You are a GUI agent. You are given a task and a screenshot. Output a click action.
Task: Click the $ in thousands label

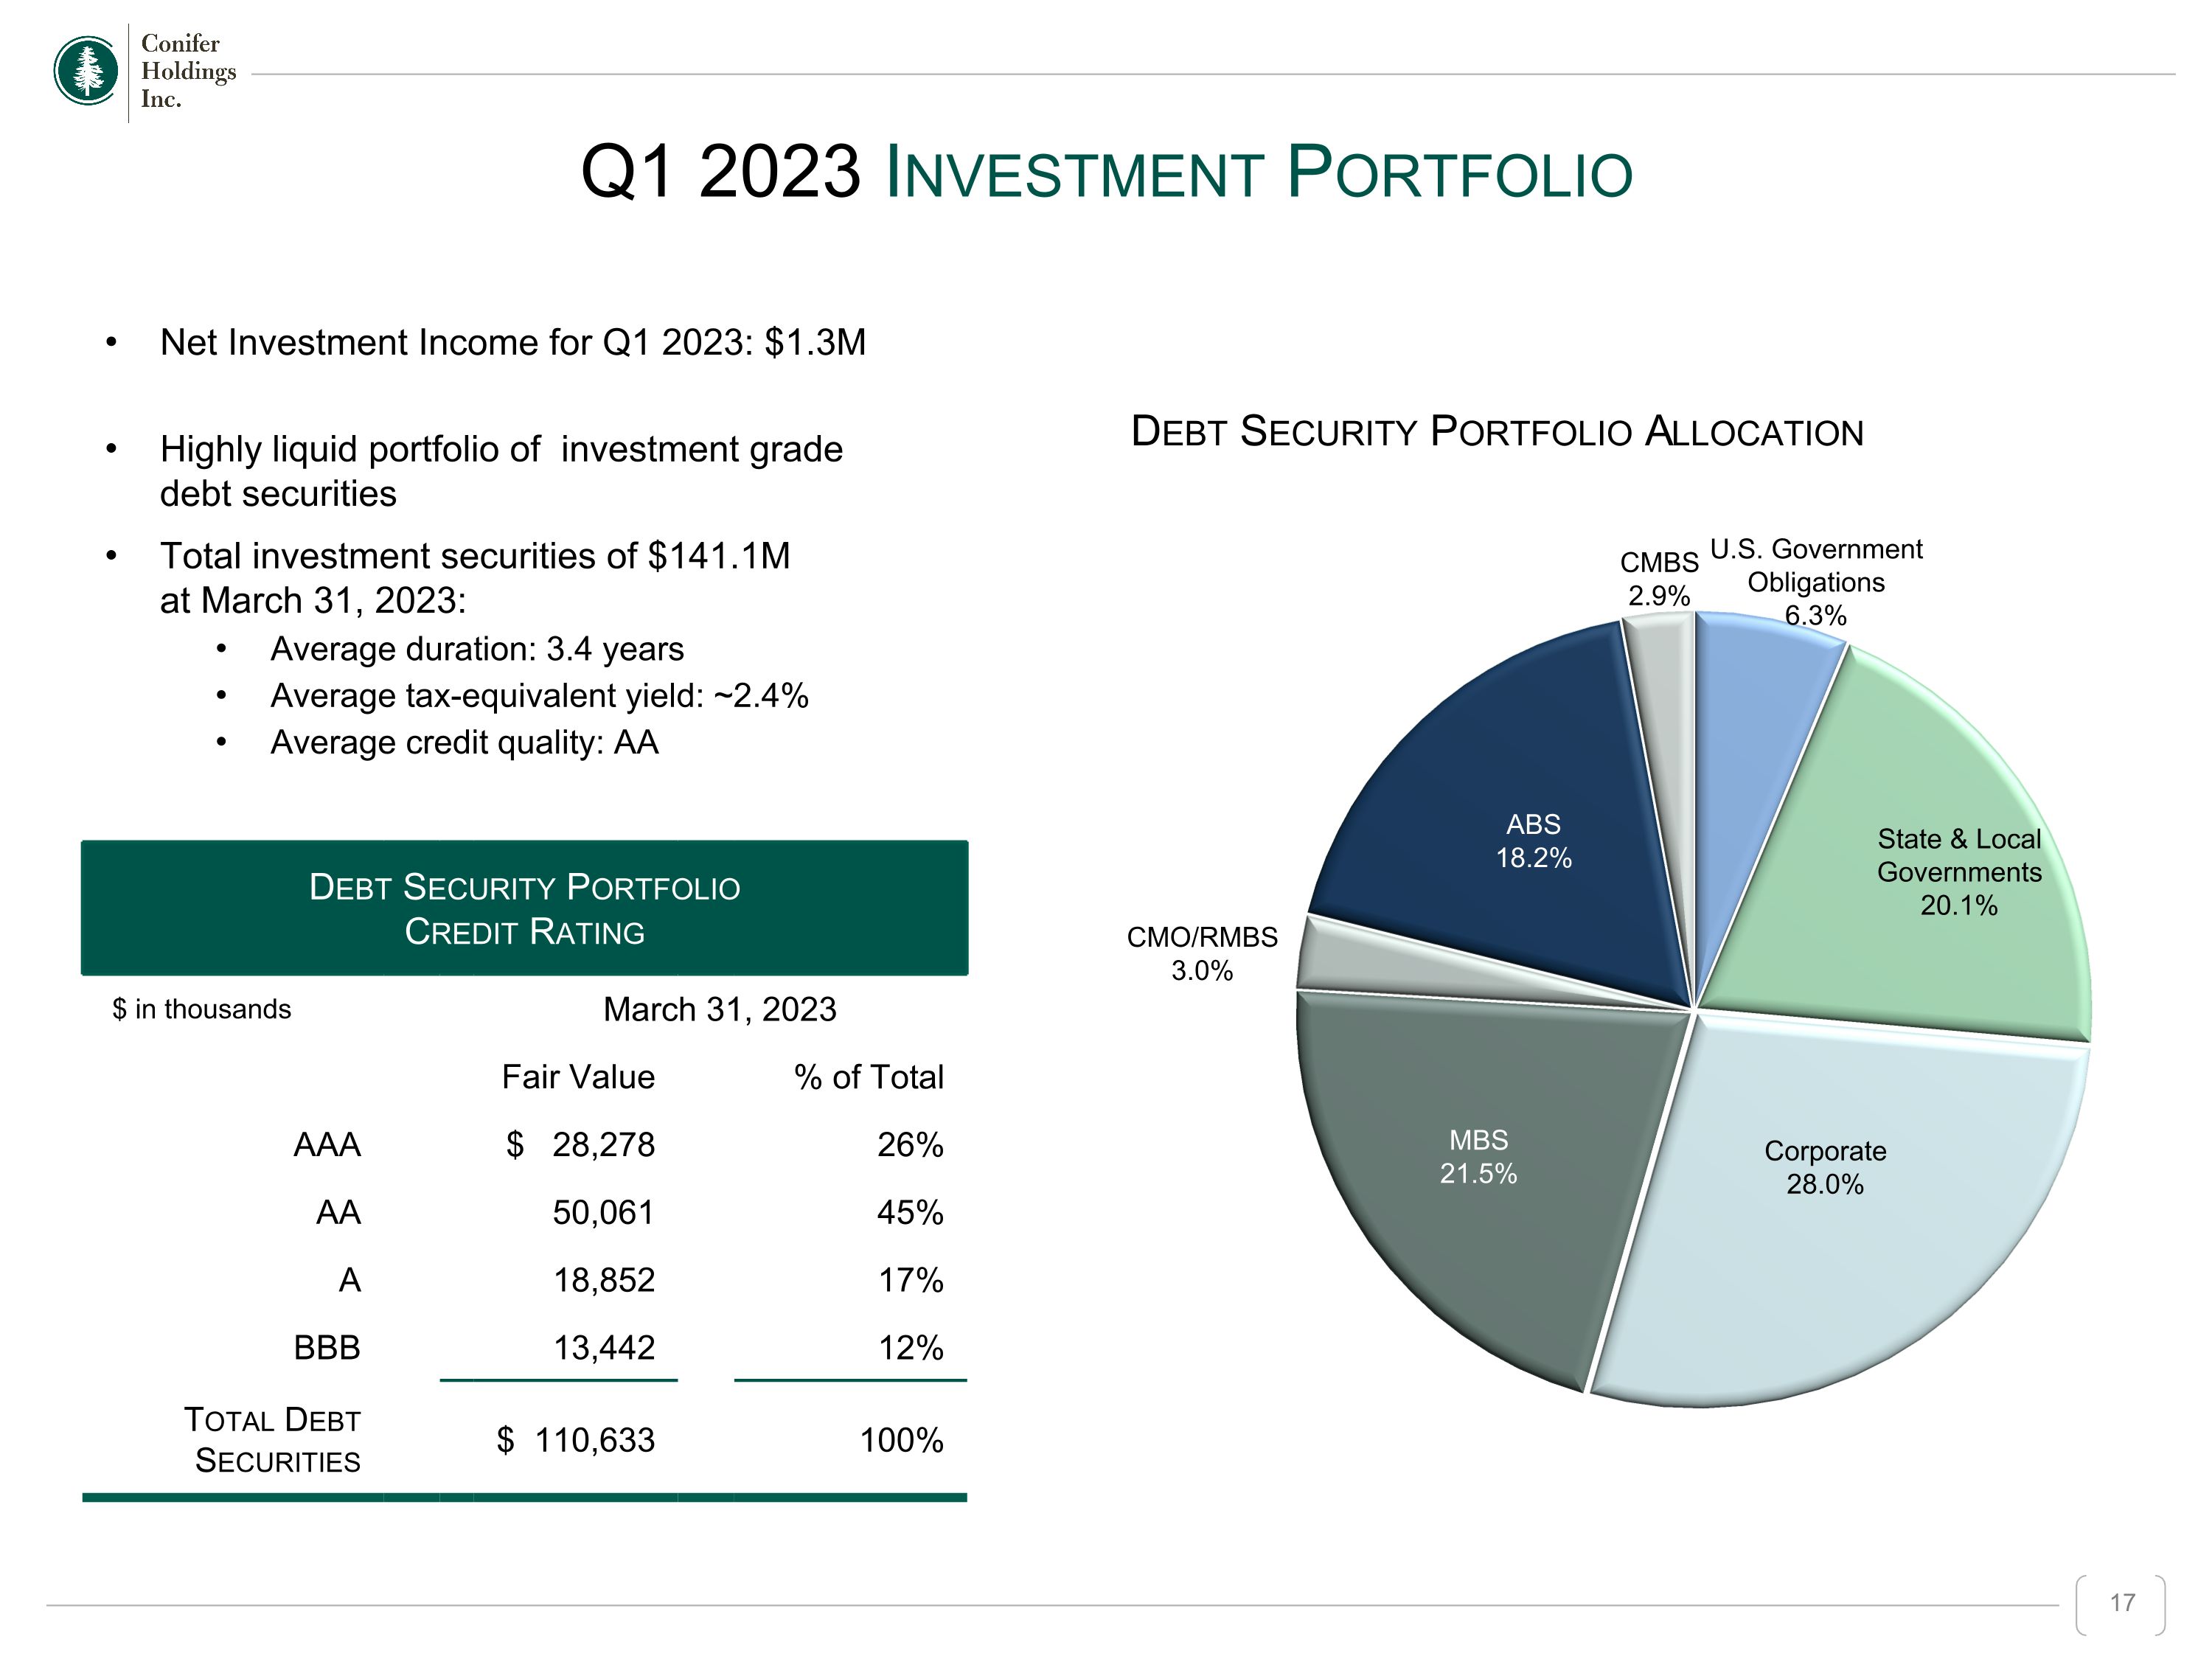pos(202,1009)
